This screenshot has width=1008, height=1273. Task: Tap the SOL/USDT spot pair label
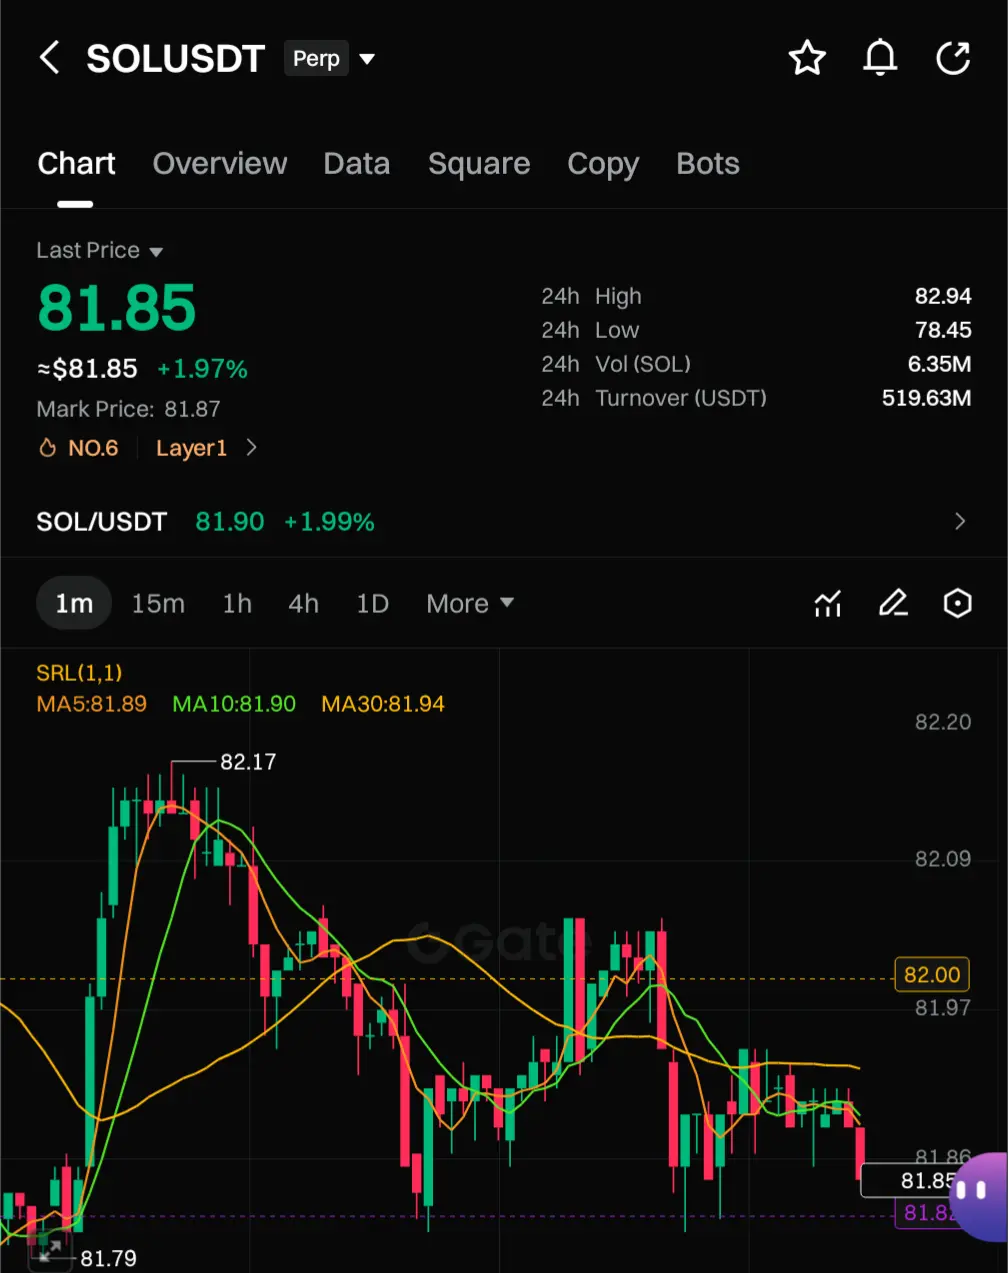(x=101, y=521)
